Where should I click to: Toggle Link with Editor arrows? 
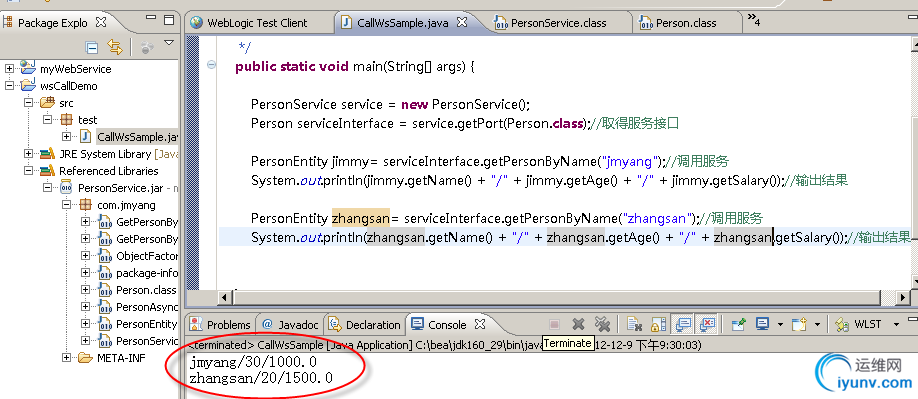tap(115, 47)
